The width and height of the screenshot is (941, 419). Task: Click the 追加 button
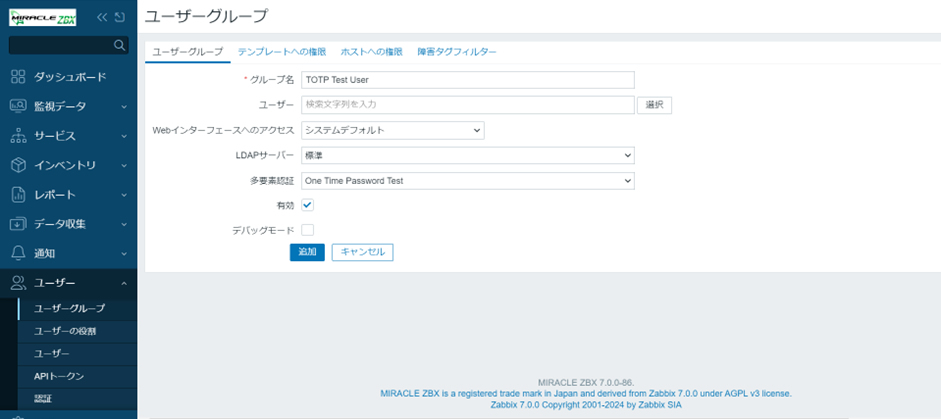click(307, 252)
